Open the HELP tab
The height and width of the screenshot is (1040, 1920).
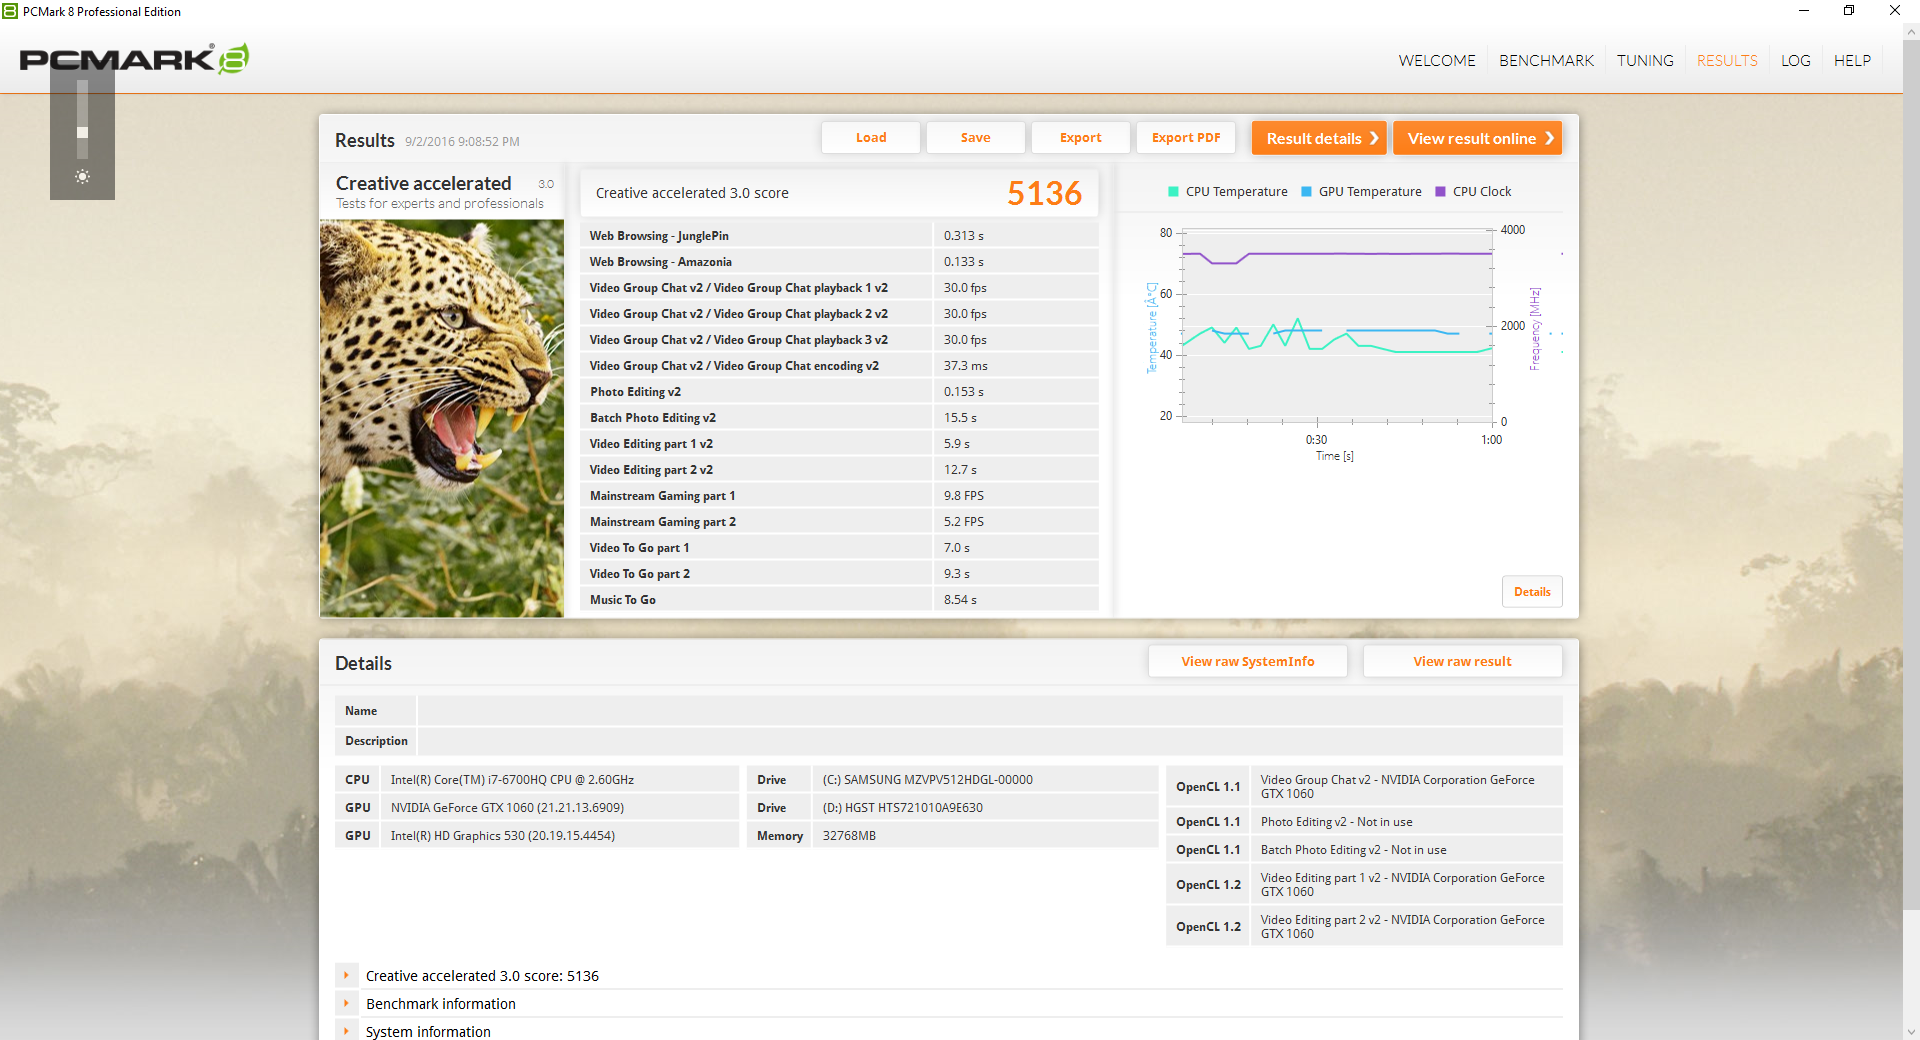coord(1852,61)
